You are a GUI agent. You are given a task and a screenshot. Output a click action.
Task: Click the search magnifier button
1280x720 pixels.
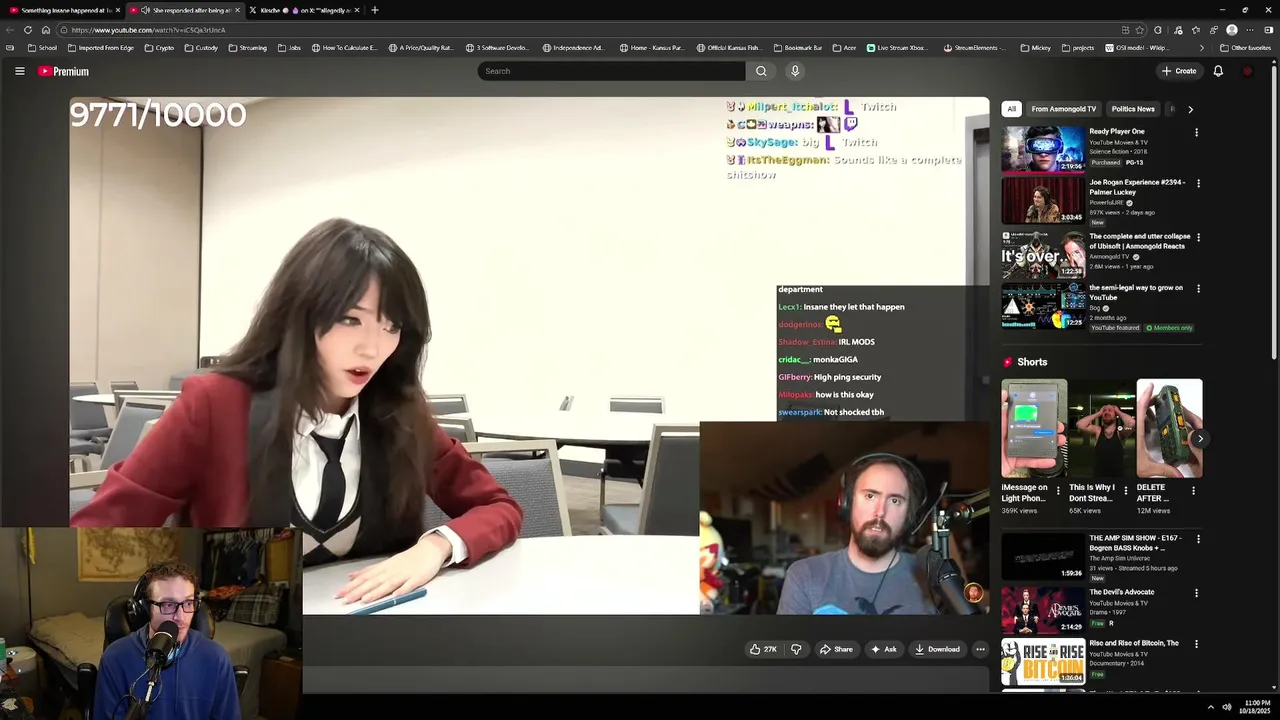(x=761, y=71)
